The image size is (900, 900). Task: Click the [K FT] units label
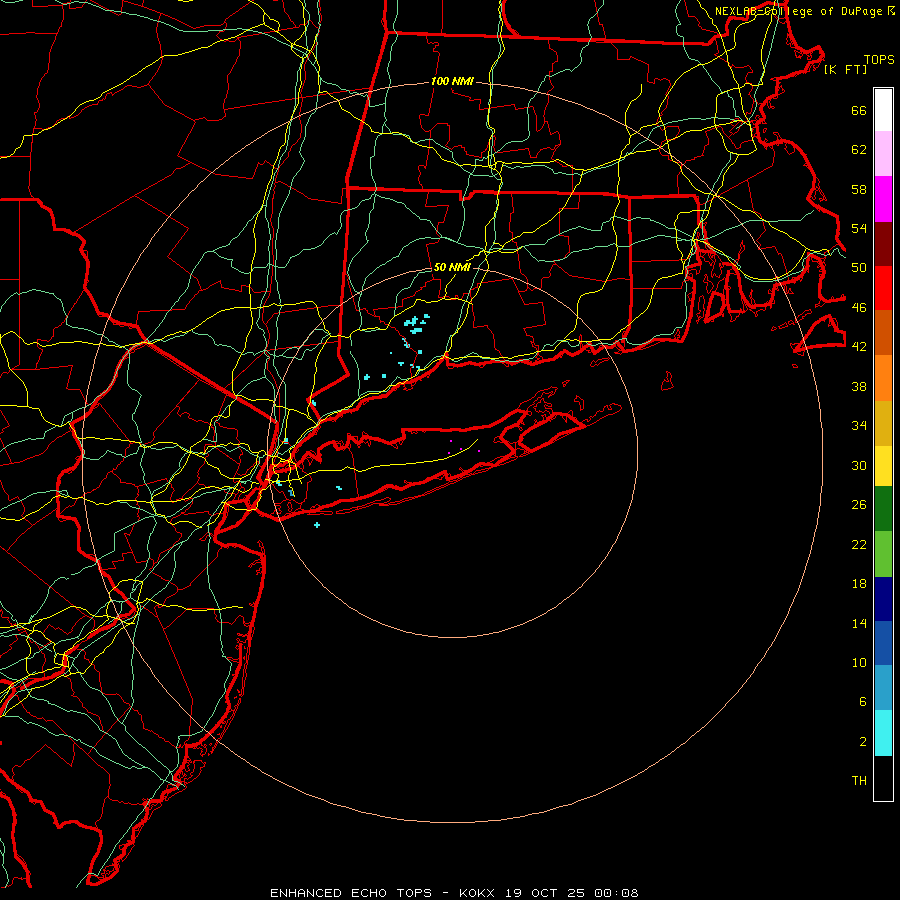pyautogui.click(x=845, y=69)
